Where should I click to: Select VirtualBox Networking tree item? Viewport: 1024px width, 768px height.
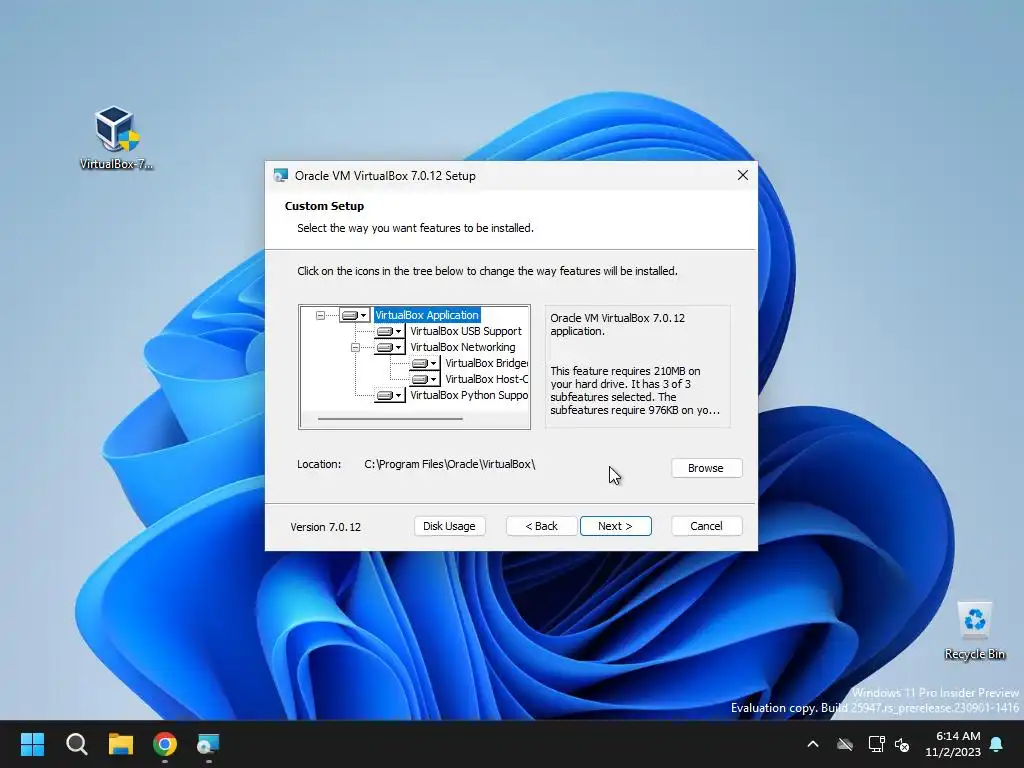[462, 347]
